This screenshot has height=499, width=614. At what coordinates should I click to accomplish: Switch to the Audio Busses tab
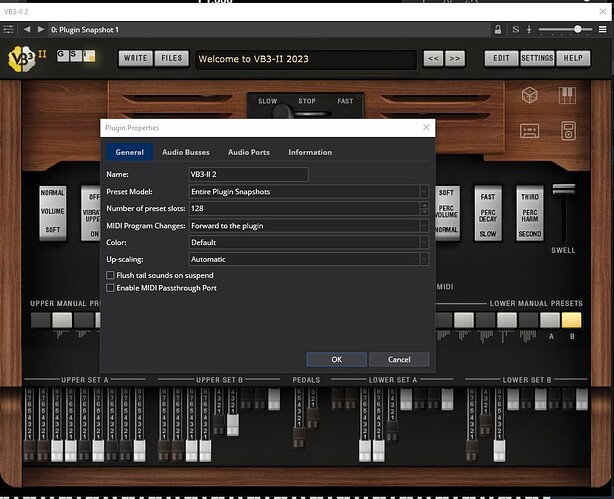pyautogui.click(x=186, y=152)
